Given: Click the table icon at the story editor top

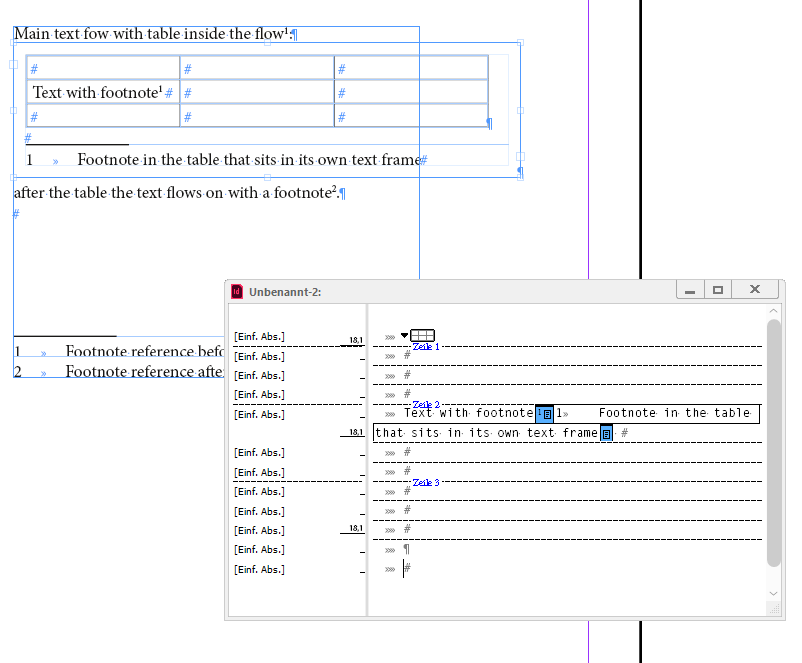Looking at the screenshot, I should tap(422, 334).
